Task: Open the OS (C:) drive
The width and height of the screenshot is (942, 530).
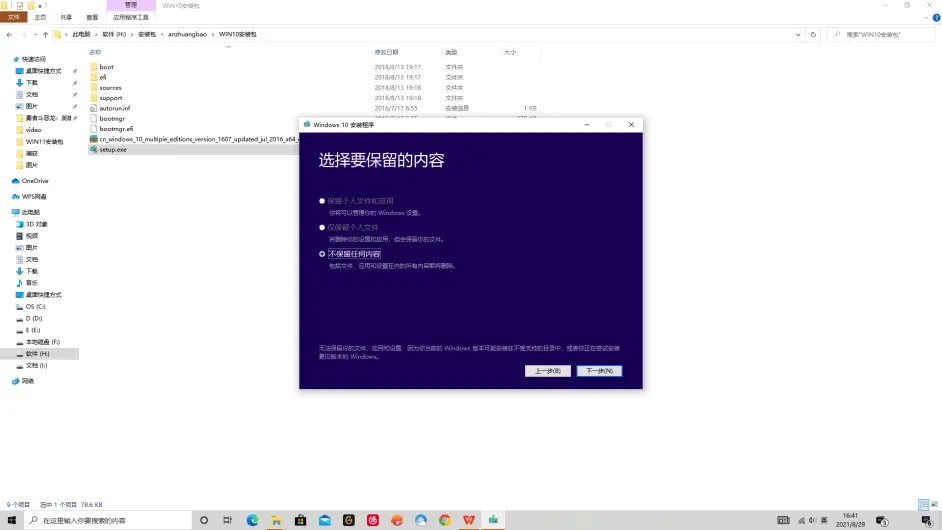Action: click(x=35, y=306)
